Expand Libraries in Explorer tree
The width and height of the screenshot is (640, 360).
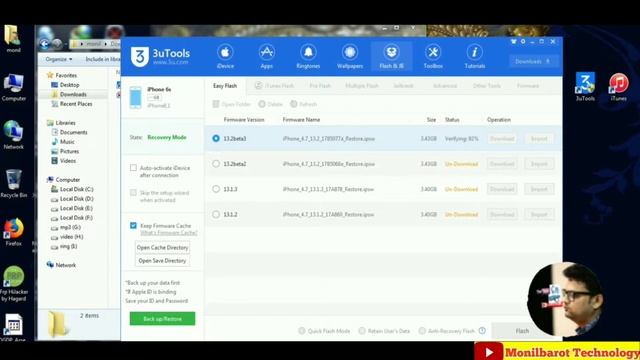click(x=61, y=122)
